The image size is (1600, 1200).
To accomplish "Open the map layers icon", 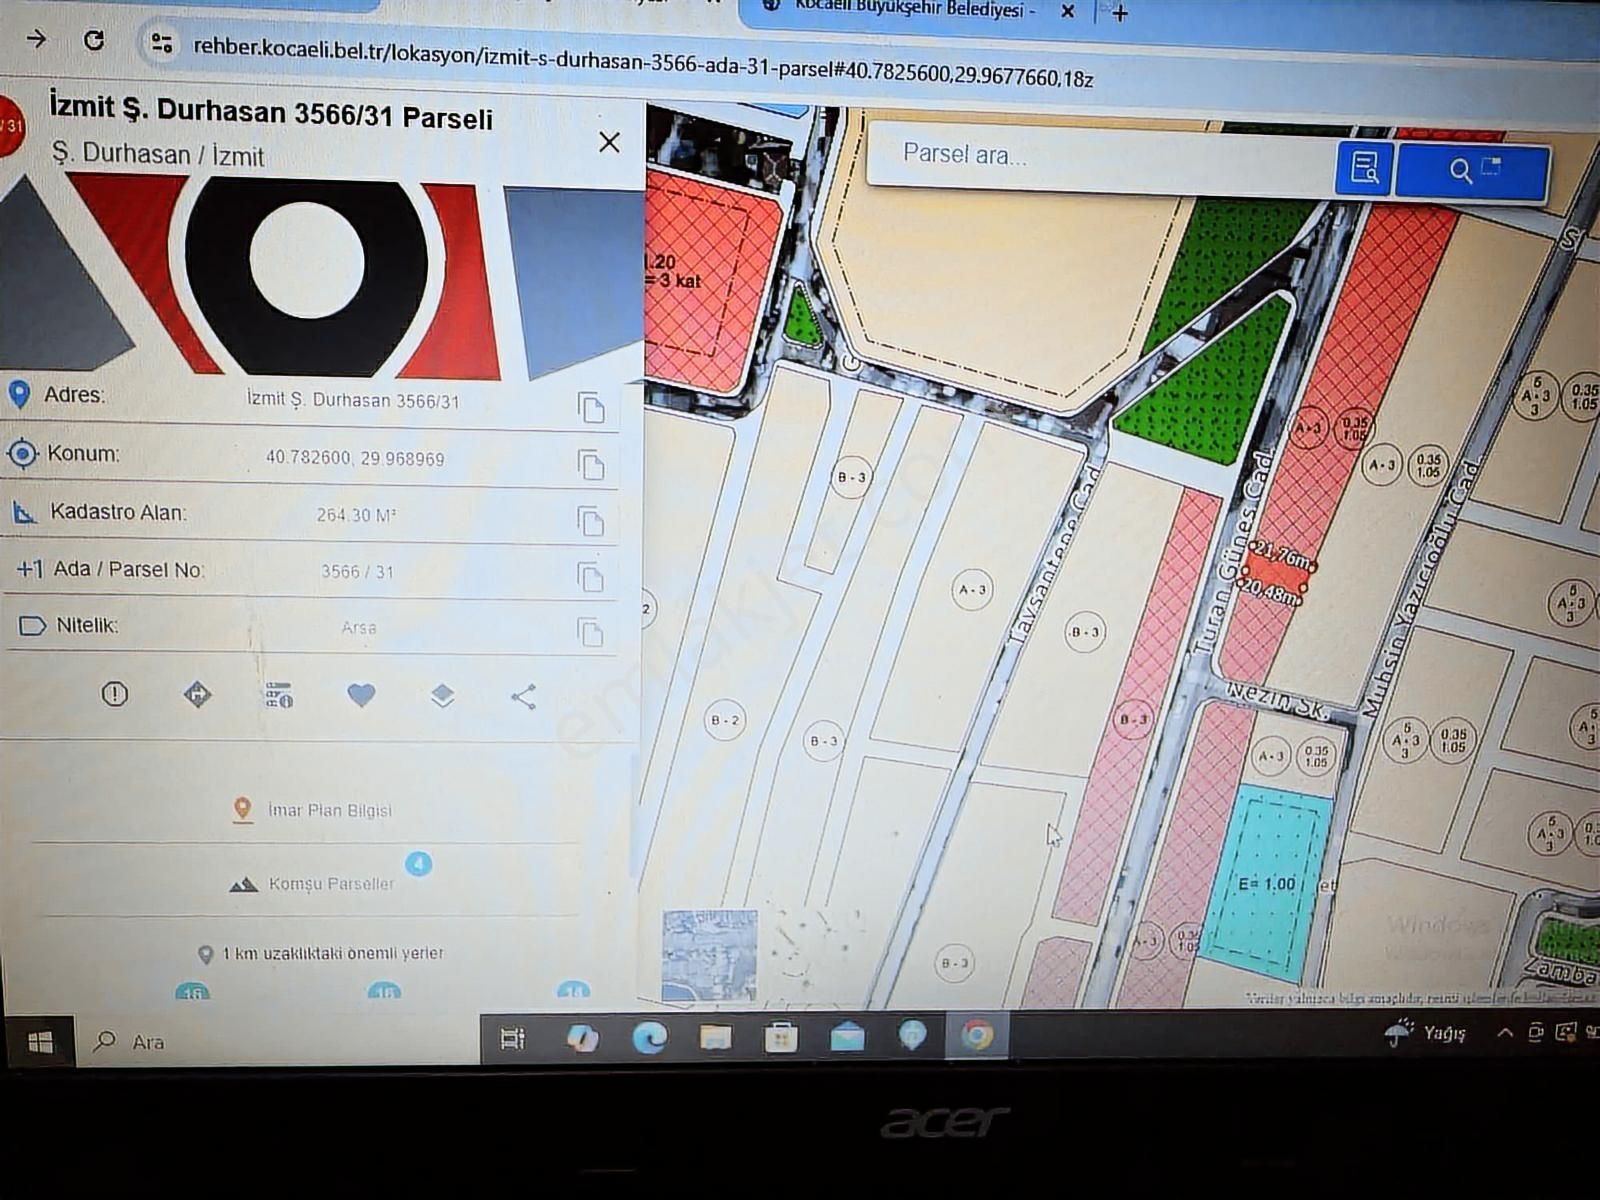I will (442, 696).
